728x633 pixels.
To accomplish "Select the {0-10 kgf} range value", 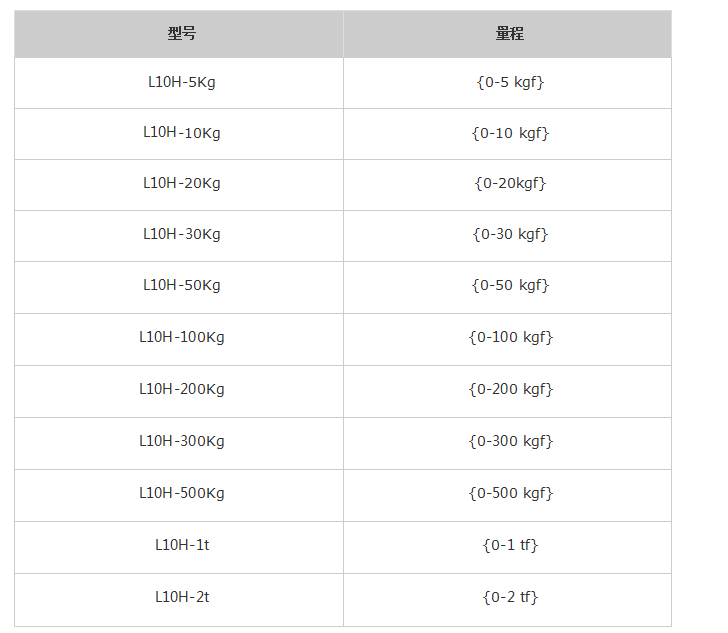I will (x=510, y=132).
